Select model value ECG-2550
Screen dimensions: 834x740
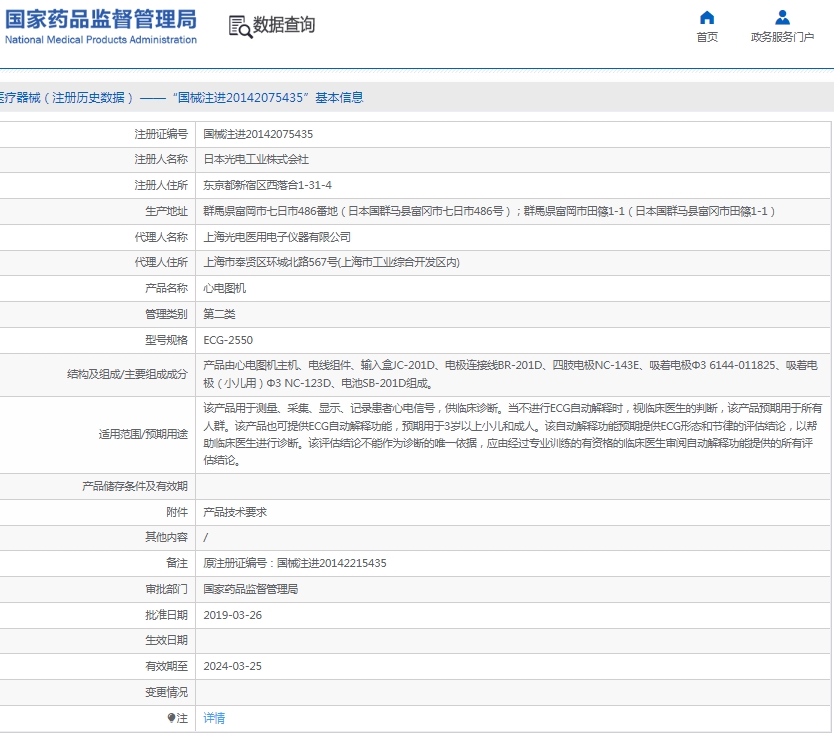[x=228, y=340]
